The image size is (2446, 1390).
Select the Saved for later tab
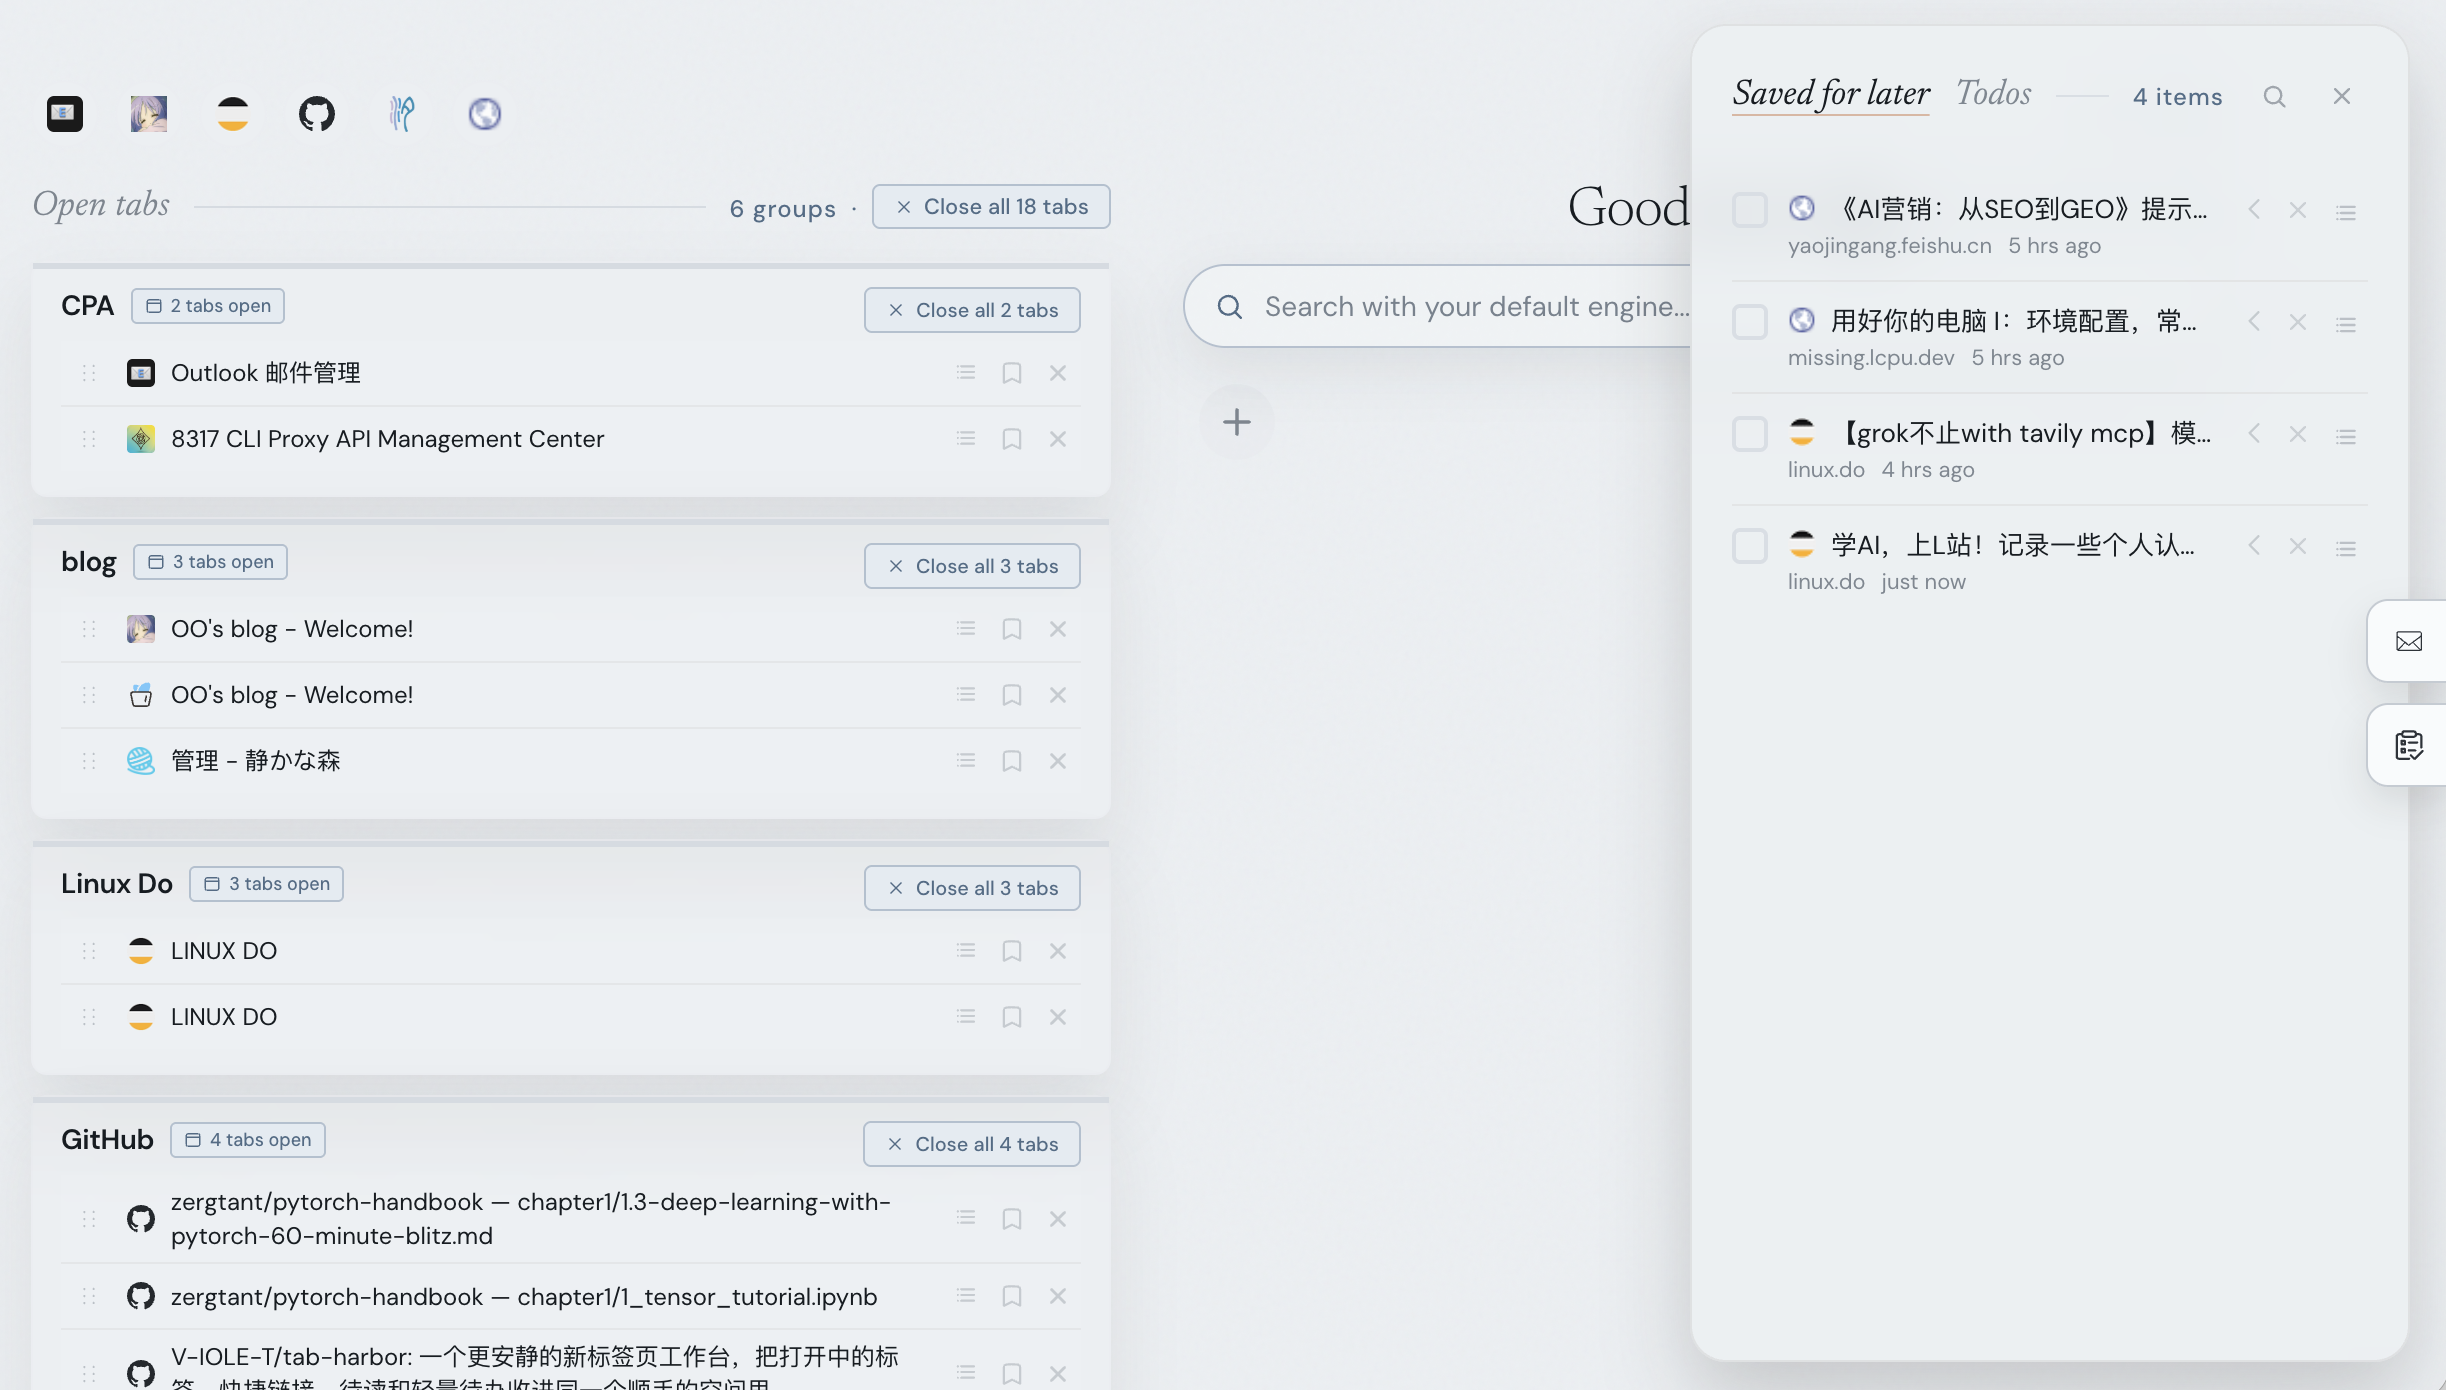pos(1831,94)
